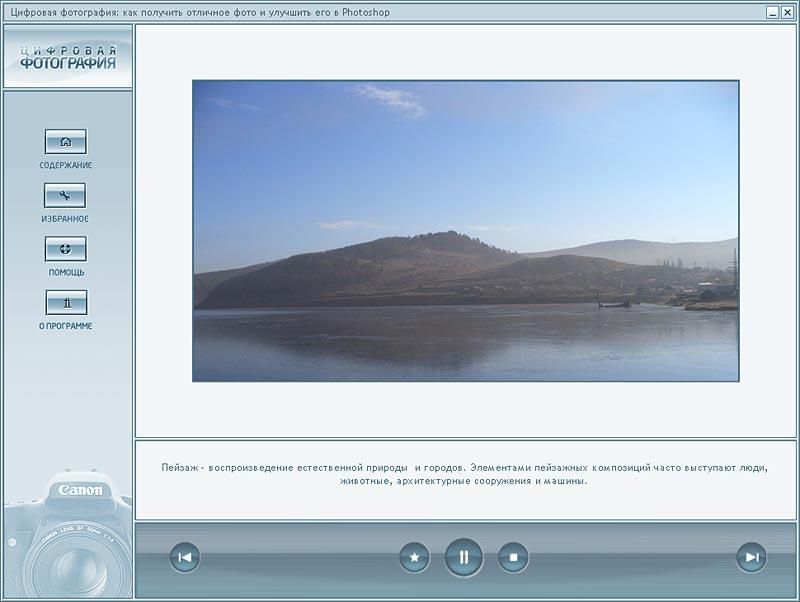
Task: Add slide to favorites with star button
Action: click(414, 557)
